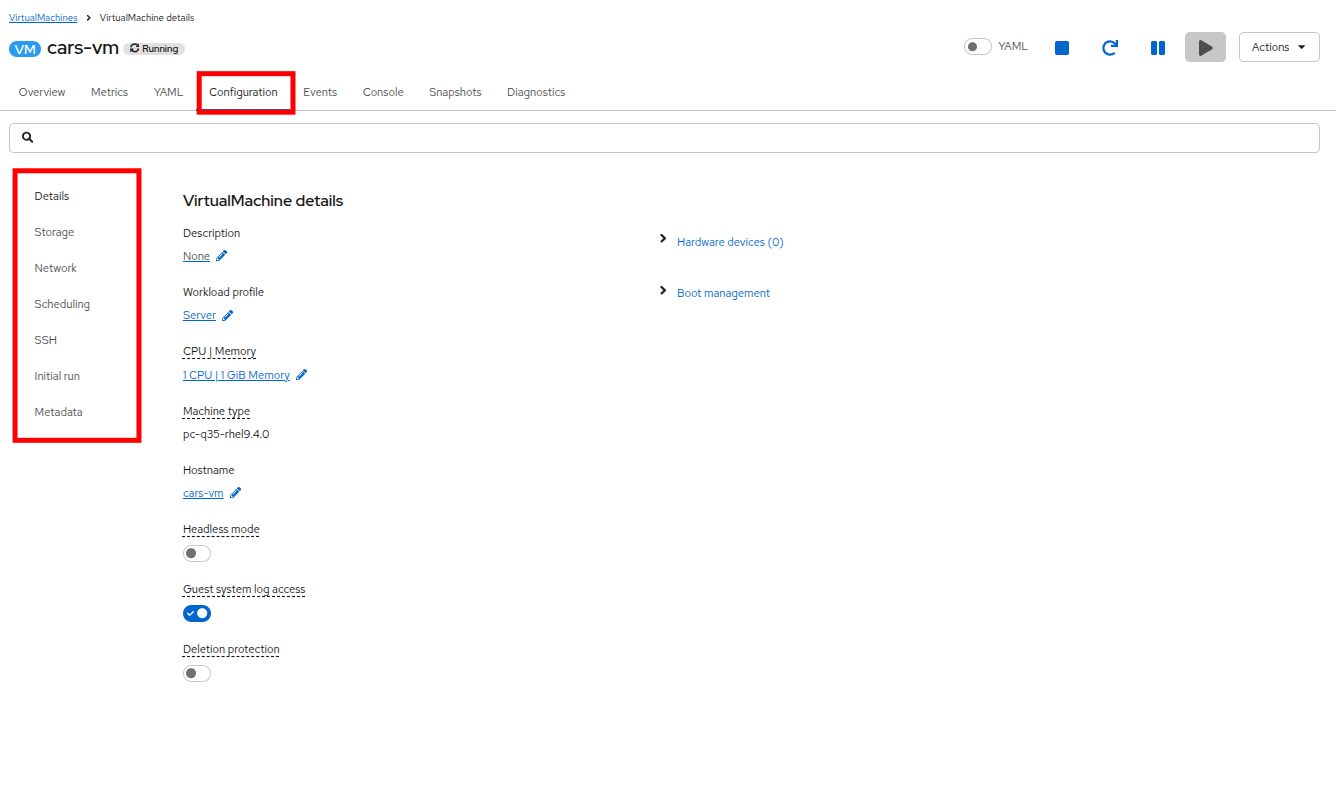Click into the configuration search field
This screenshot has height=792, width=1336.
click(664, 138)
